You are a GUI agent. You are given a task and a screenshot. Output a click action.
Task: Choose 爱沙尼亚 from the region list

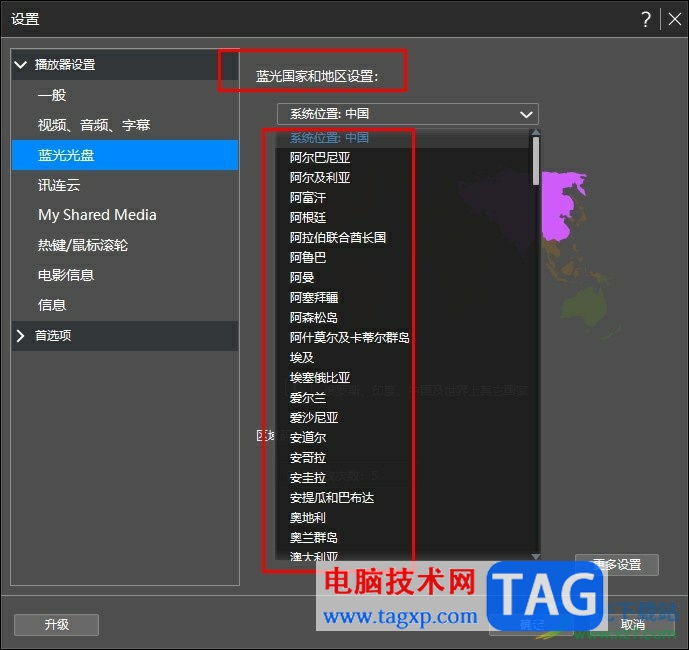(403, 418)
